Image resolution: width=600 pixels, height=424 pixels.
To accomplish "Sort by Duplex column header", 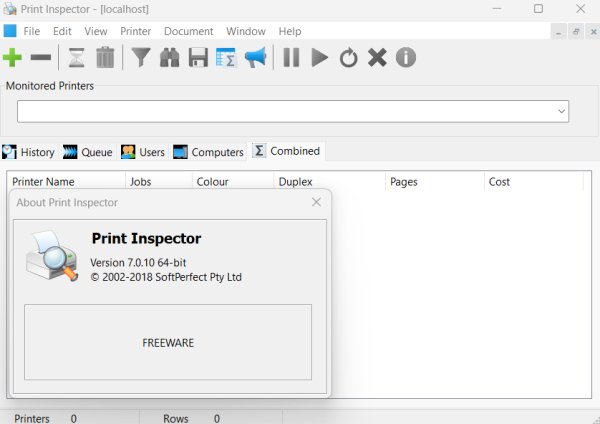I will (329, 182).
